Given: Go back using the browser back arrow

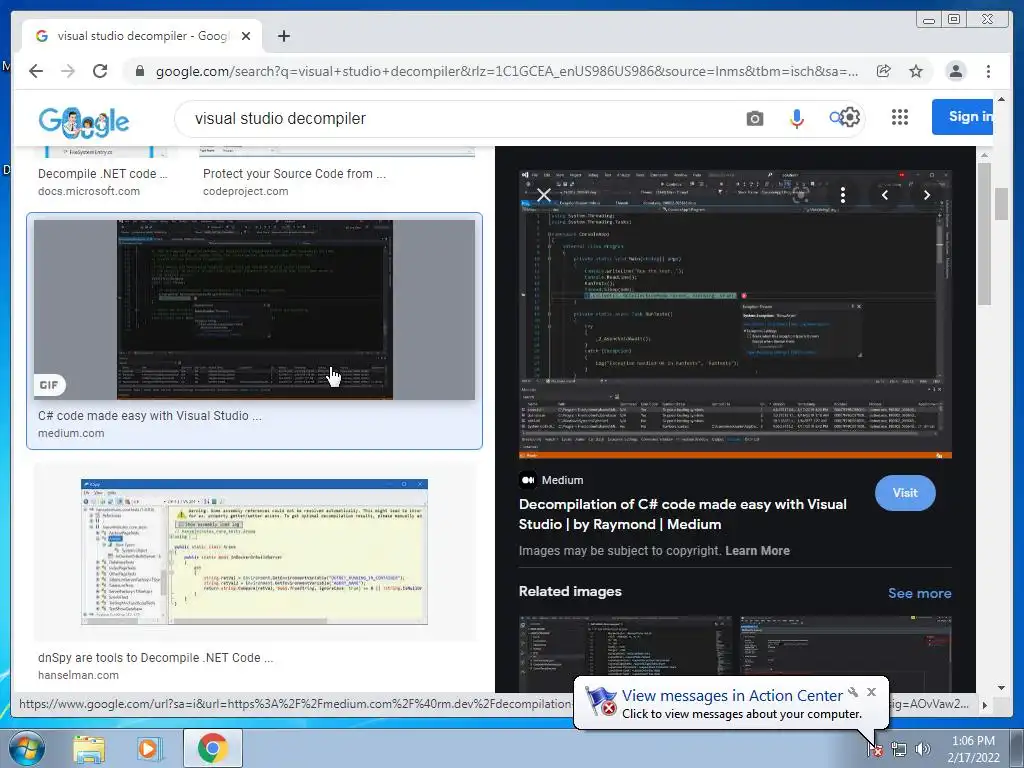Looking at the screenshot, I should tap(36, 71).
